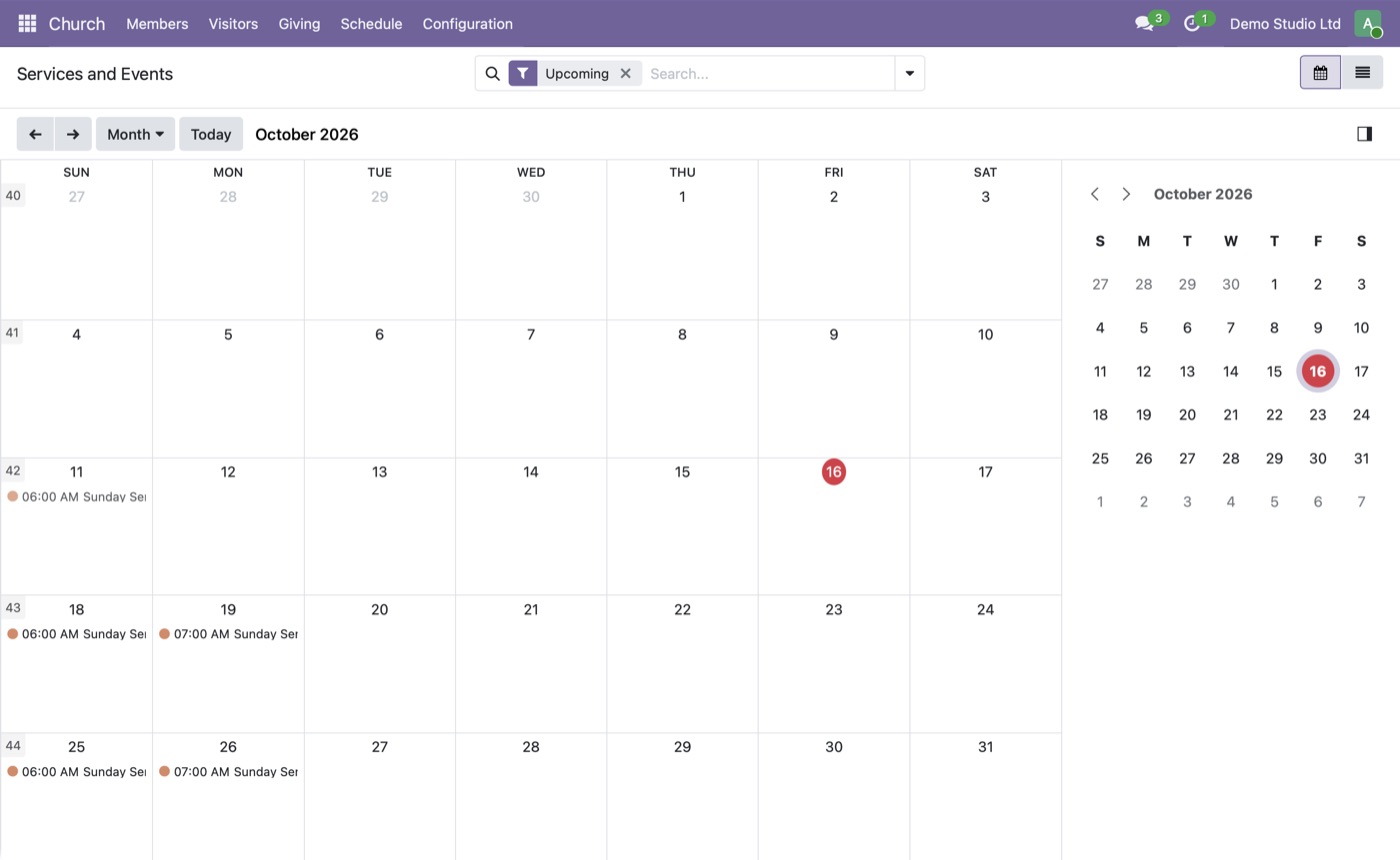
Task: Click the filter funnel icon
Action: [x=523, y=73]
